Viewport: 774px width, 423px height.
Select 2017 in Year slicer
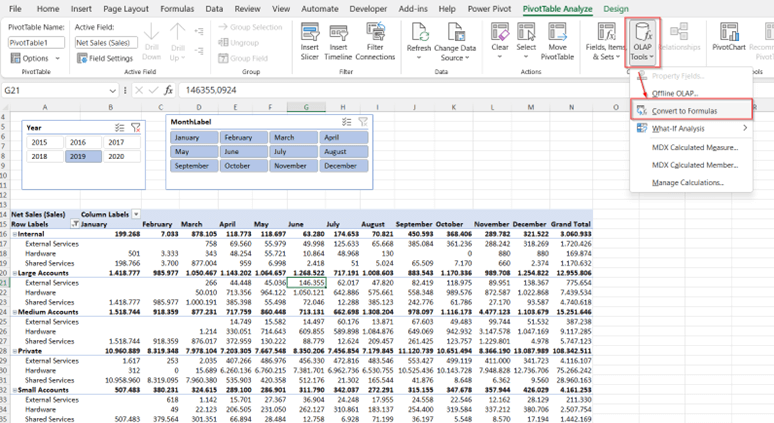click(122, 142)
